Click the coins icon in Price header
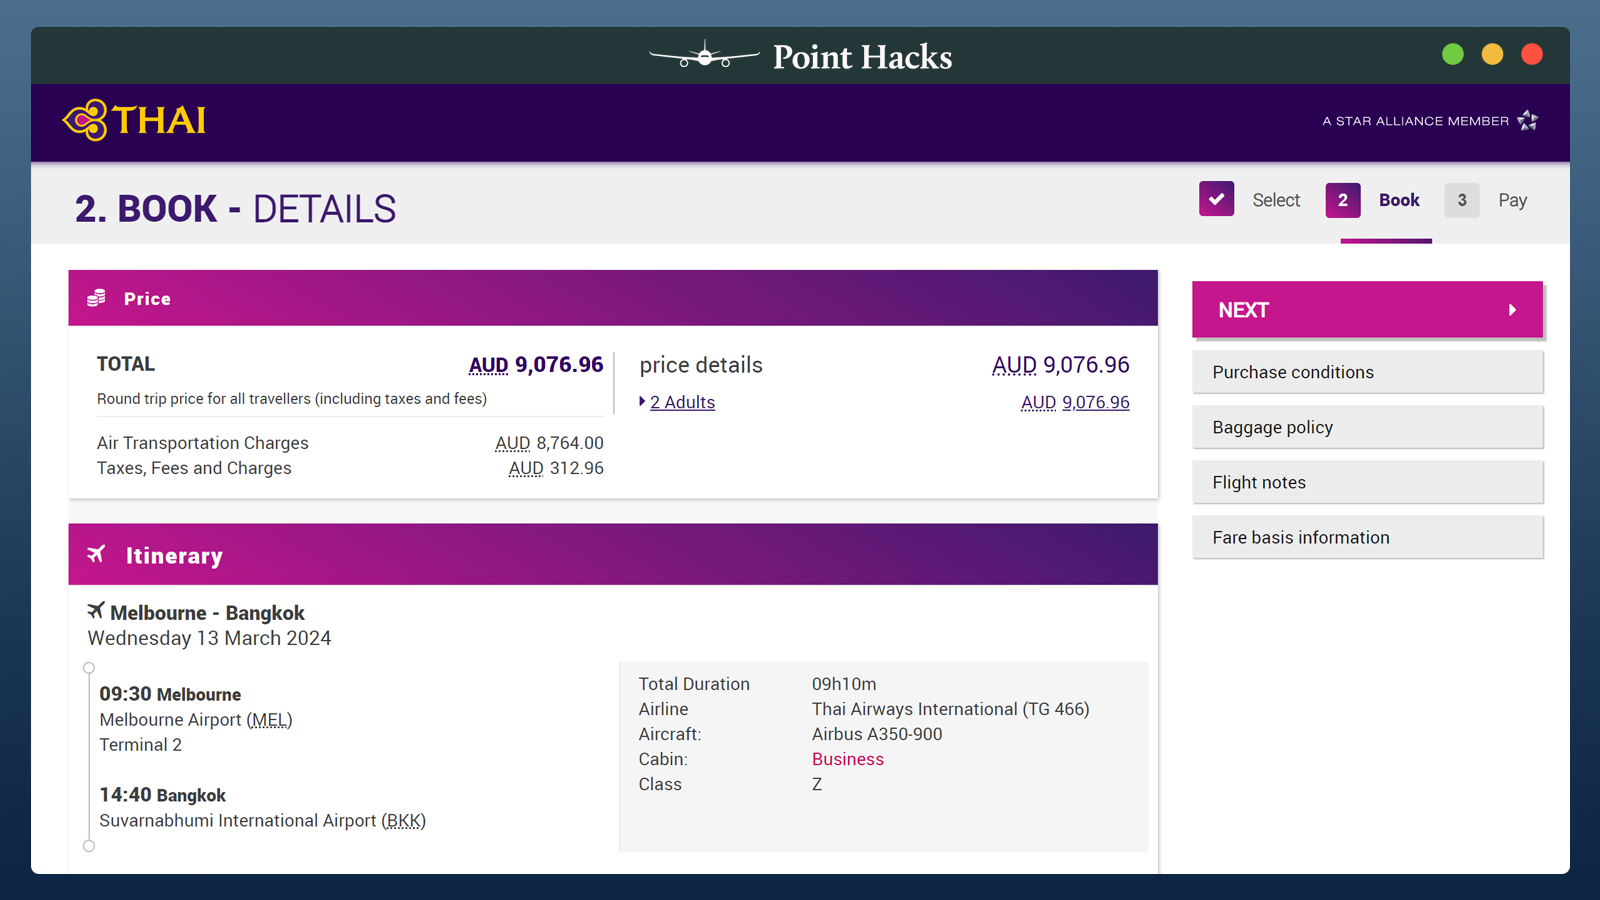1600x900 pixels. tap(96, 298)
